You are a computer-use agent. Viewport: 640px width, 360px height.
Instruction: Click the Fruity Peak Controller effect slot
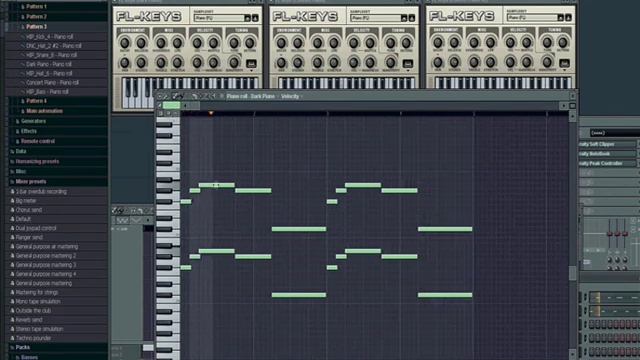[x=608, y=163]
